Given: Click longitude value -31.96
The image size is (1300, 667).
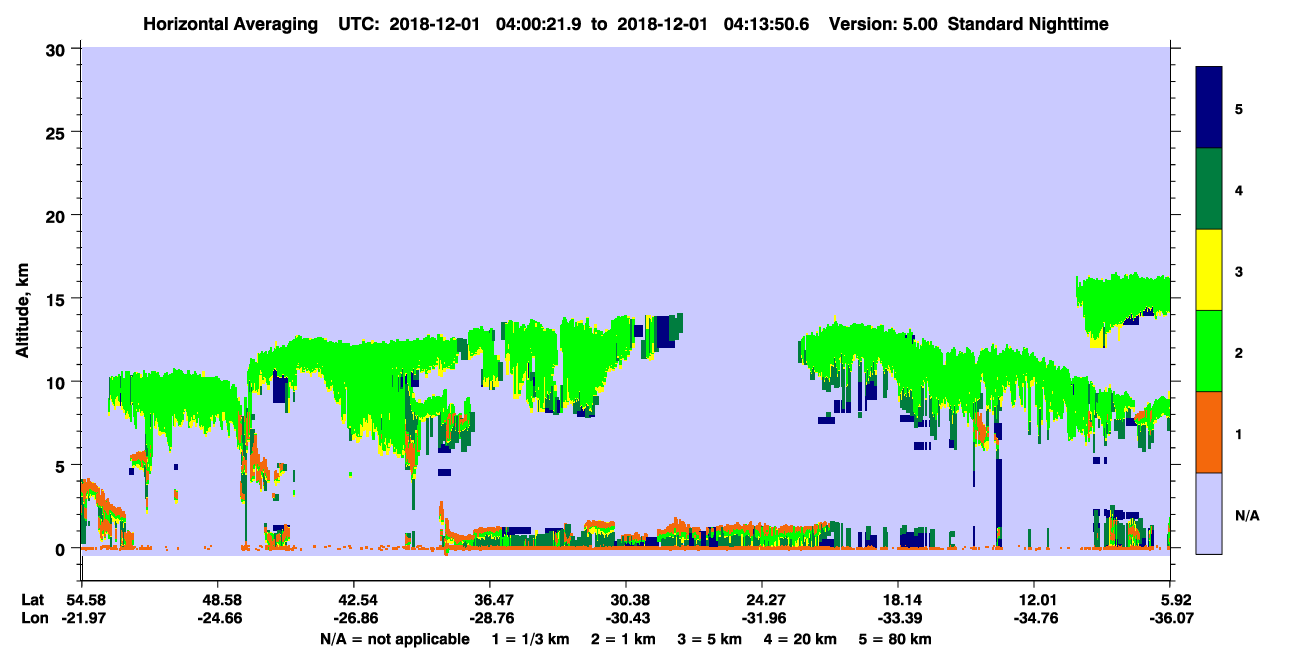Looking at the screenshot, I should [762, 618].
